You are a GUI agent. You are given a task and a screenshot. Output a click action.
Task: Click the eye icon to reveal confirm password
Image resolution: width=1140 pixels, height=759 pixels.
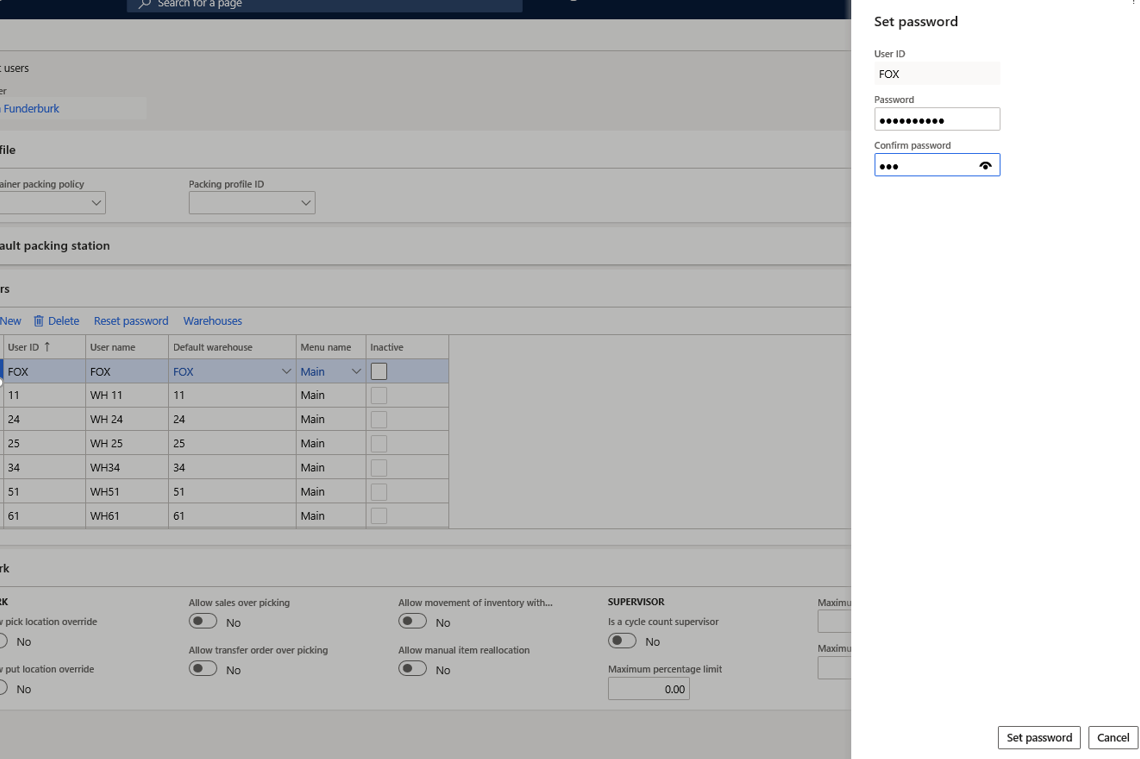[985, 165]
